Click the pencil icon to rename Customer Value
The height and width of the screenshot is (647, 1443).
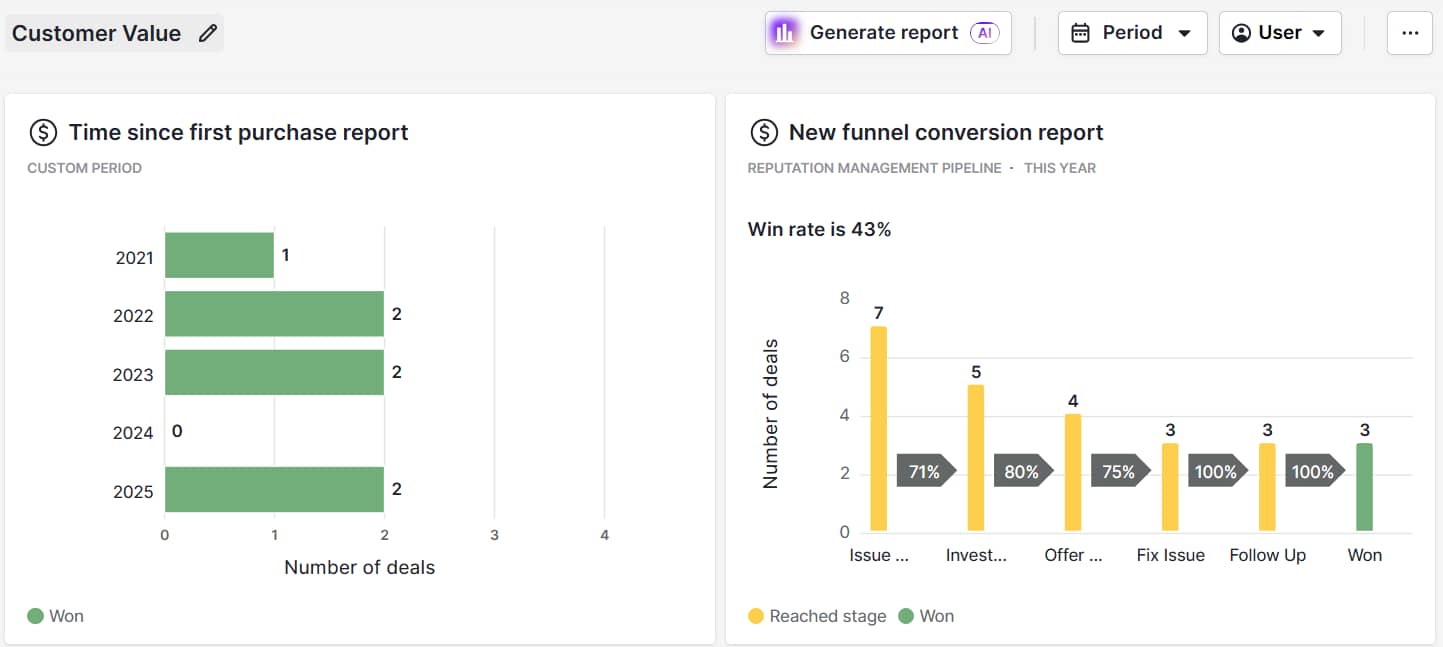point(207,33)
